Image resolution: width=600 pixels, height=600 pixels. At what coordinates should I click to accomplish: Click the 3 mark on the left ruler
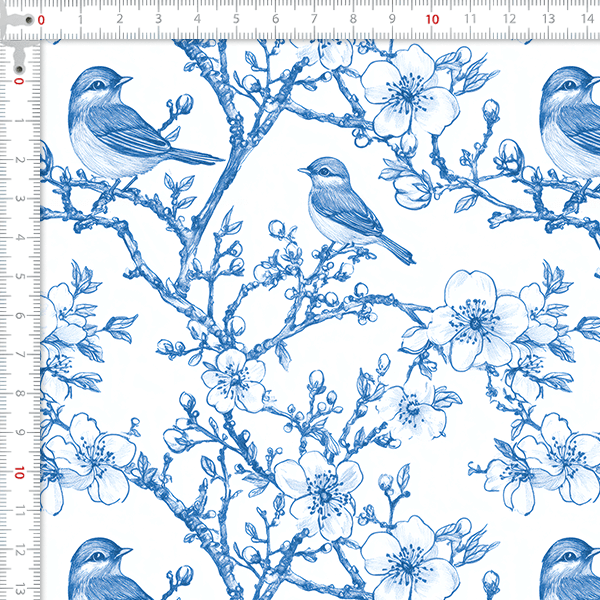[x=18, y=199]
